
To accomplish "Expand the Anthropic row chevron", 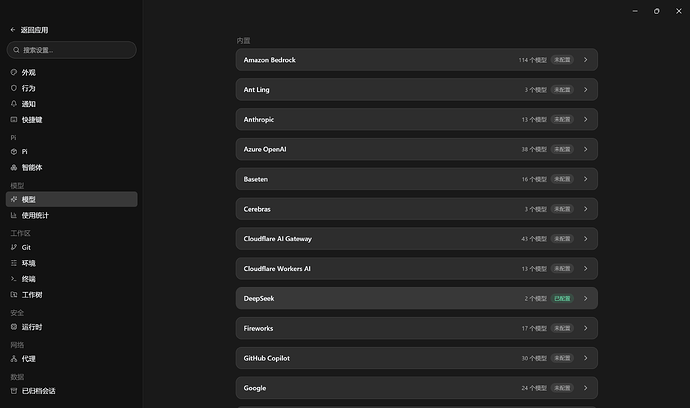I will 586,119.
